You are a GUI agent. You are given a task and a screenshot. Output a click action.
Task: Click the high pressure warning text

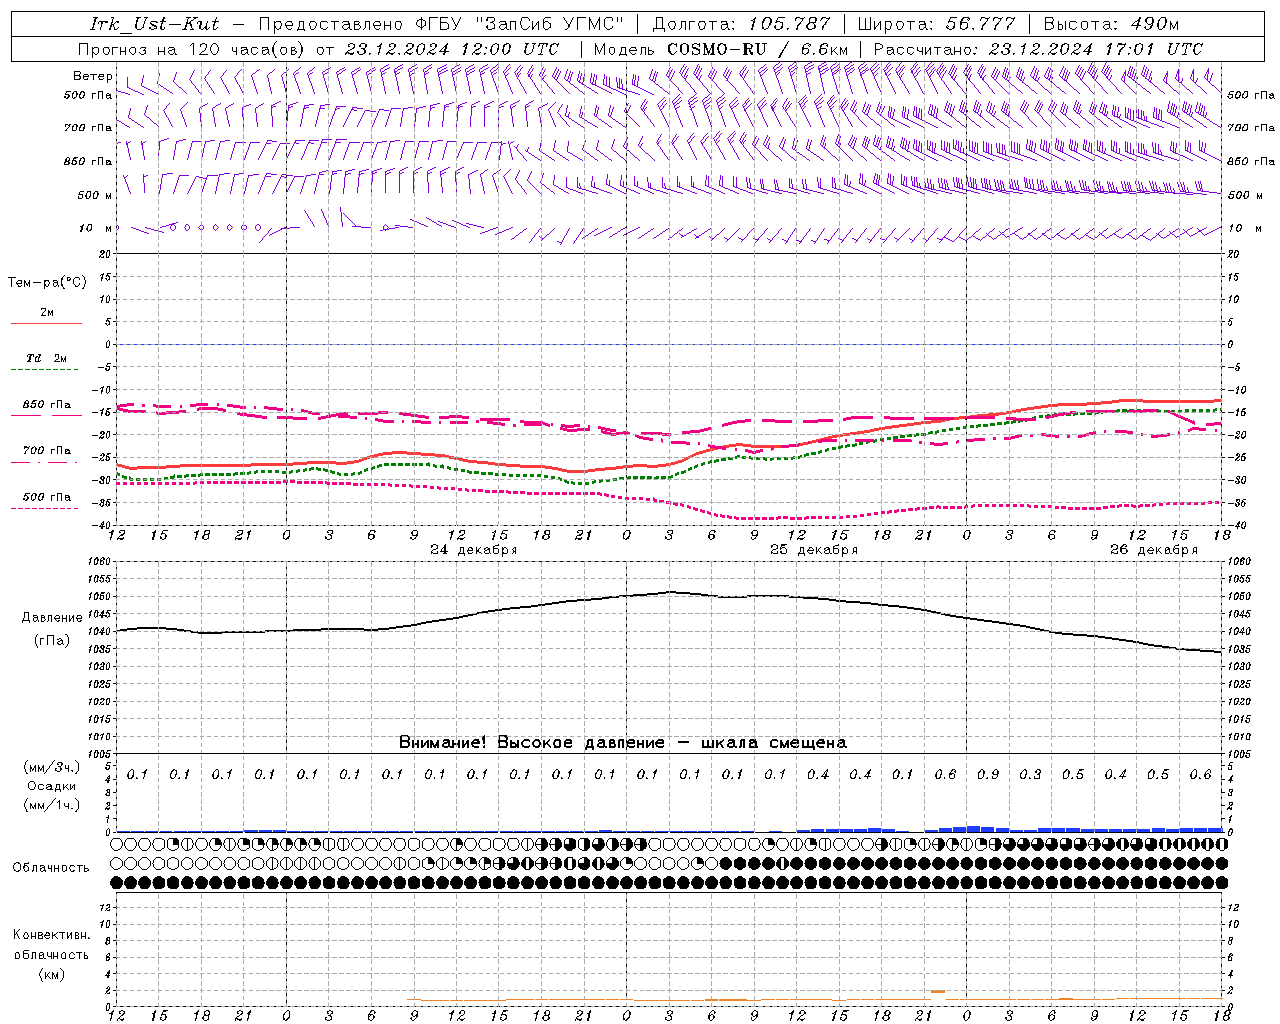point(623,742)
